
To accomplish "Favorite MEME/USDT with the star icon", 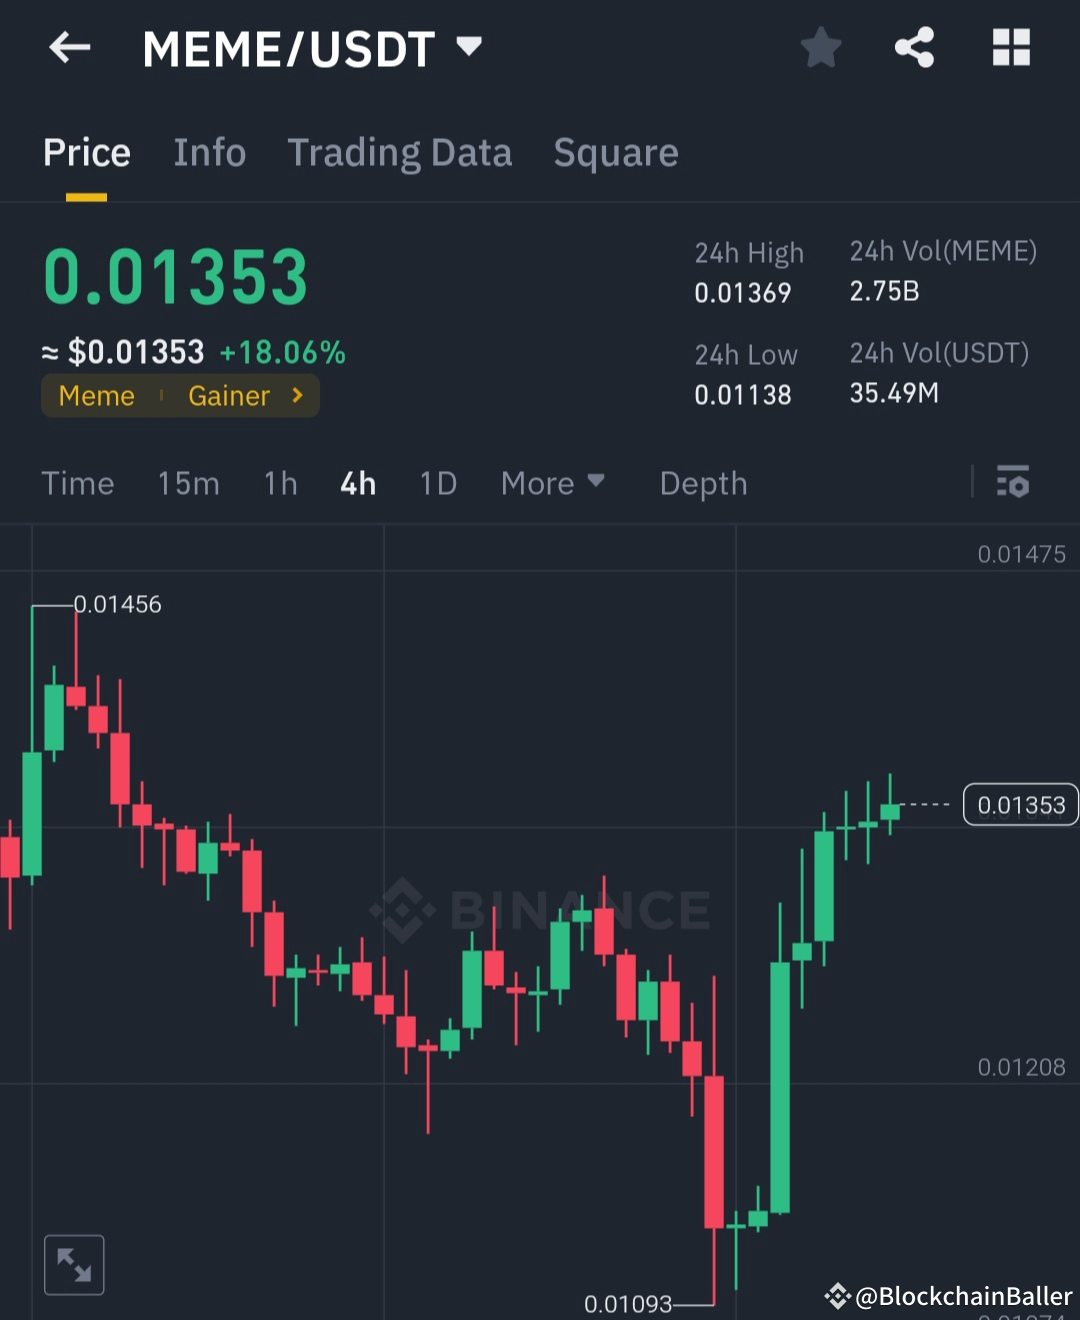I will click(820, 47).
